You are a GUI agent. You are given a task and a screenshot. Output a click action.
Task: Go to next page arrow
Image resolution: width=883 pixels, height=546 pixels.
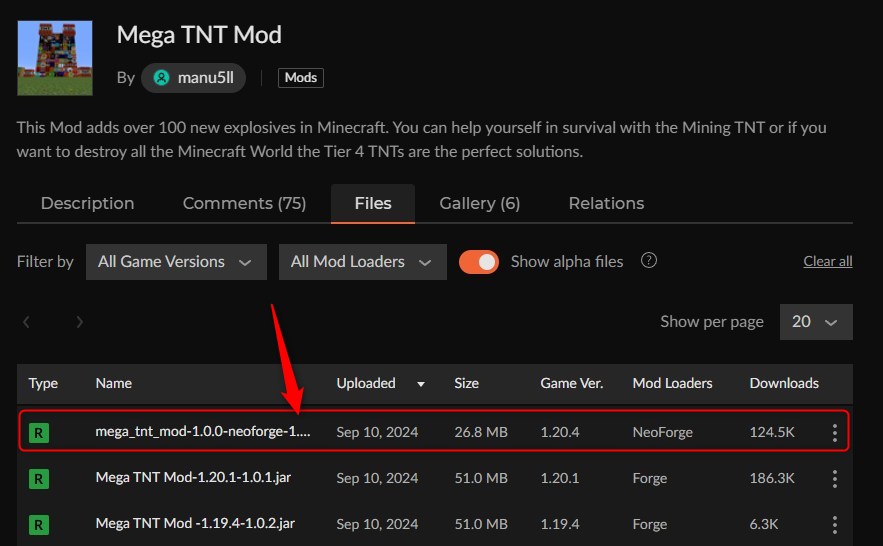point(79,322)
